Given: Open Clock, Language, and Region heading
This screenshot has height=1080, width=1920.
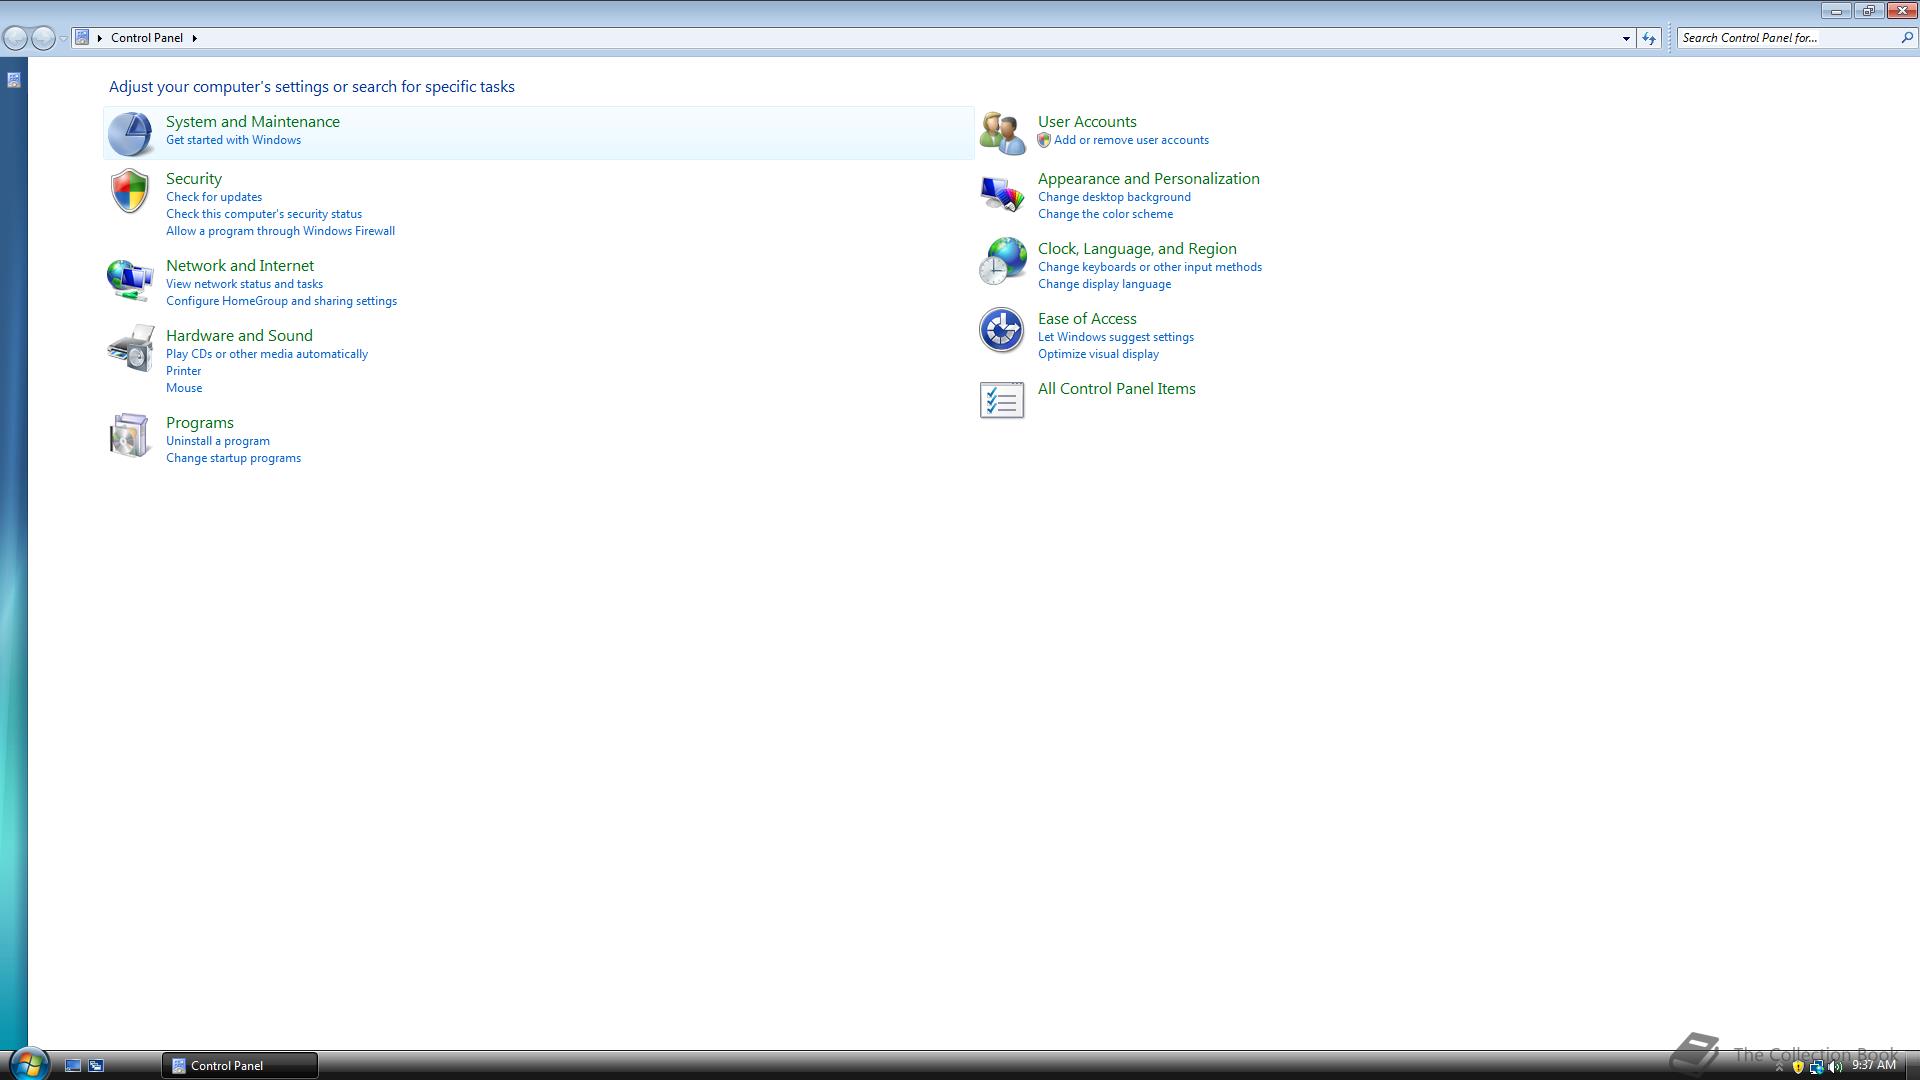Looking at the screenshot, I should tap(1137, 248).
